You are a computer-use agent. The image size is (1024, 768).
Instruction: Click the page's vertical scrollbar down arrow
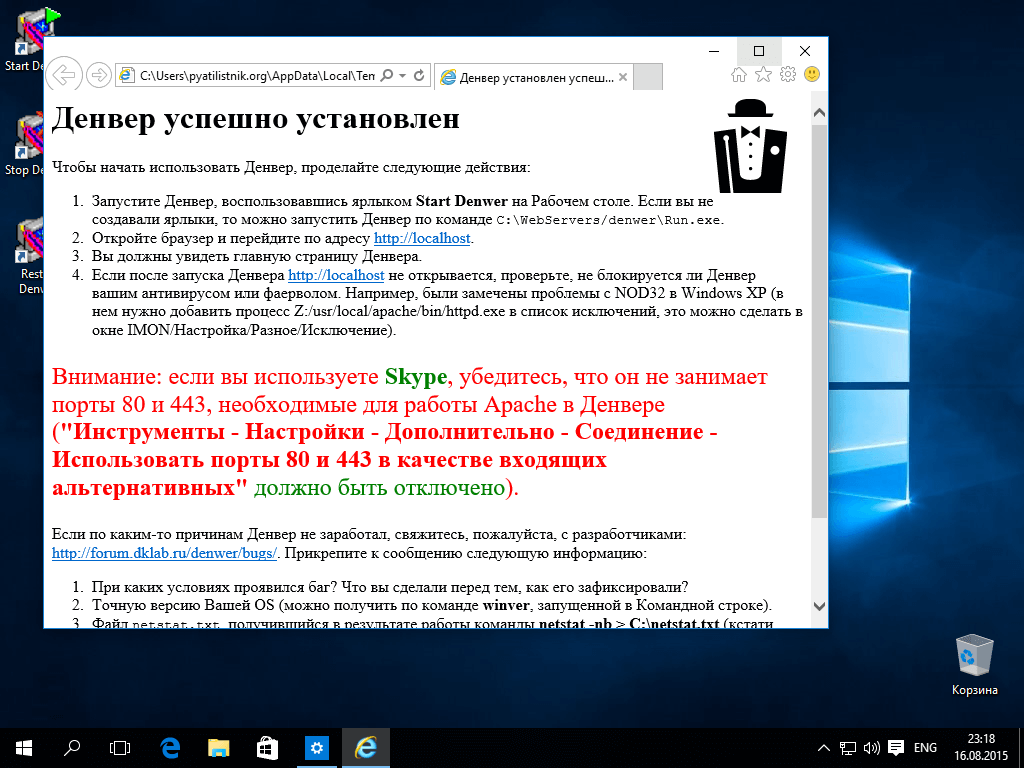pyautogui.click(x=819, y=606)
